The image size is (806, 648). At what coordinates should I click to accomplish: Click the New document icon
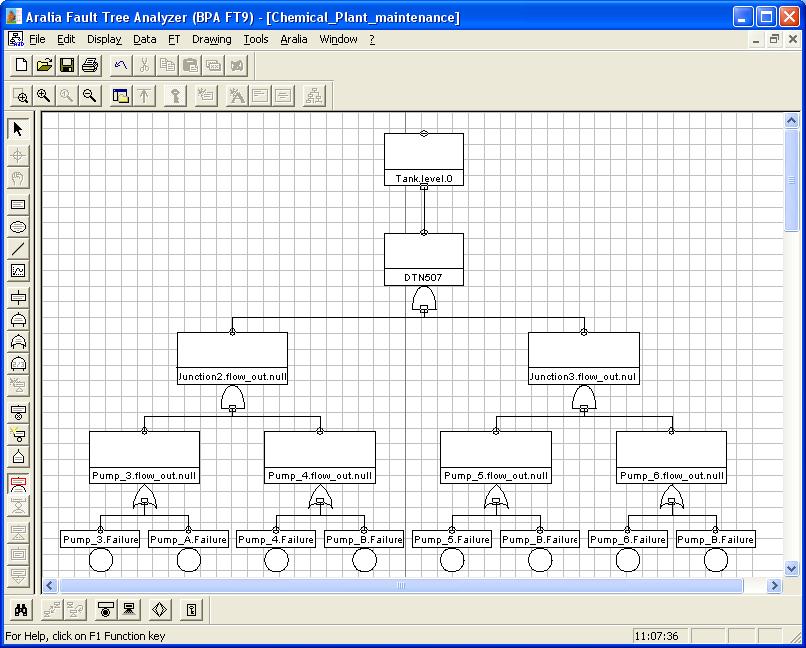(21, 66)
